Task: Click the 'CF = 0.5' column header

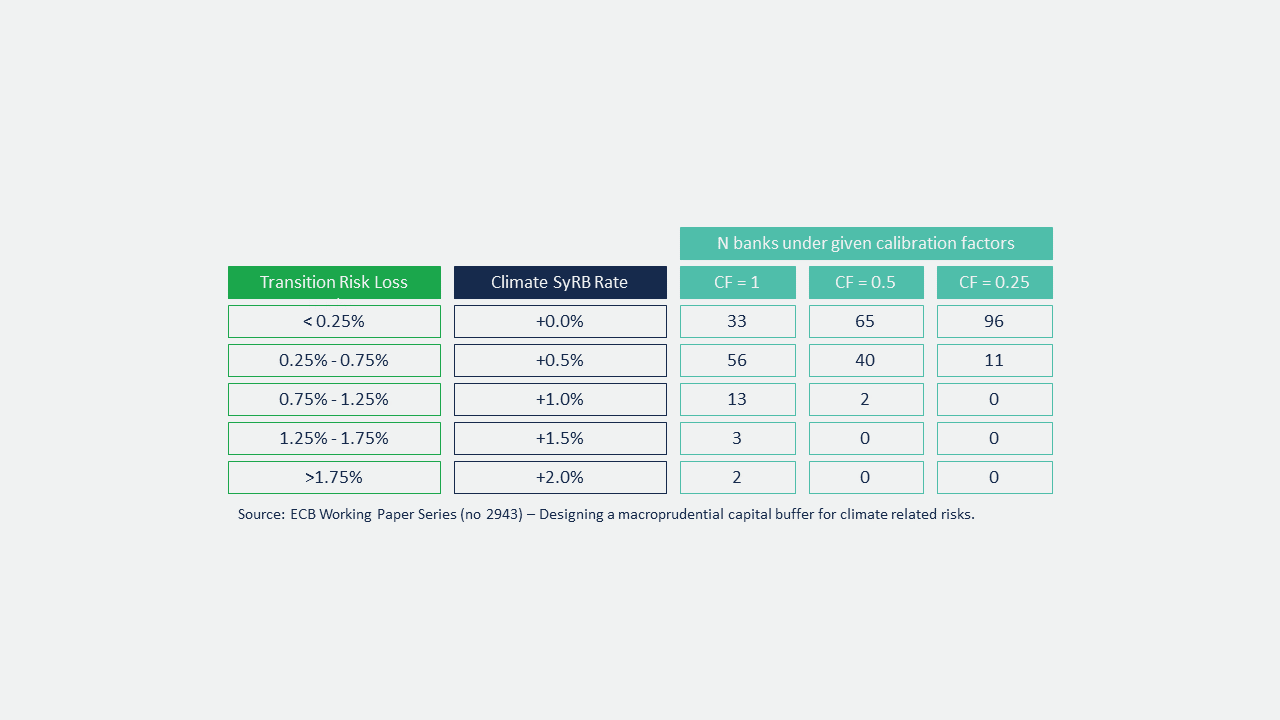Action: (866, 282)
